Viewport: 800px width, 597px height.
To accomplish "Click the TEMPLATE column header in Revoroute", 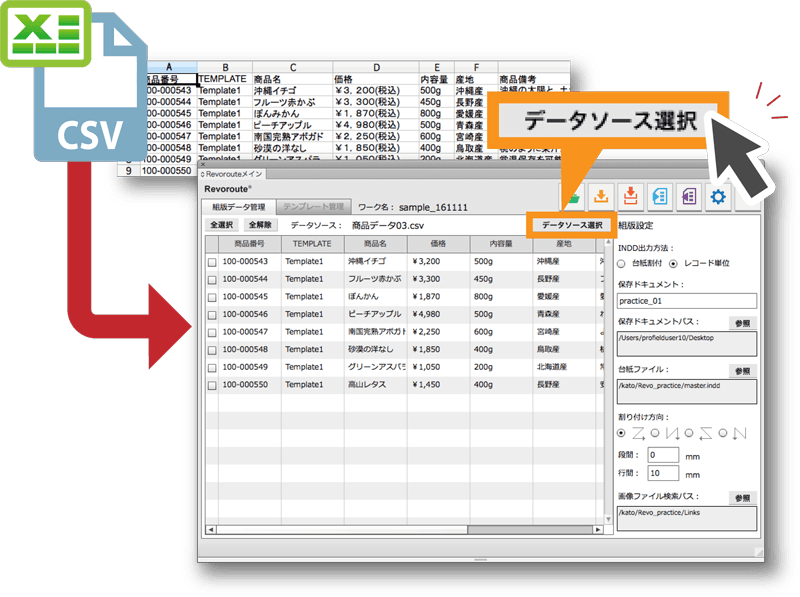I will (312, 244).
